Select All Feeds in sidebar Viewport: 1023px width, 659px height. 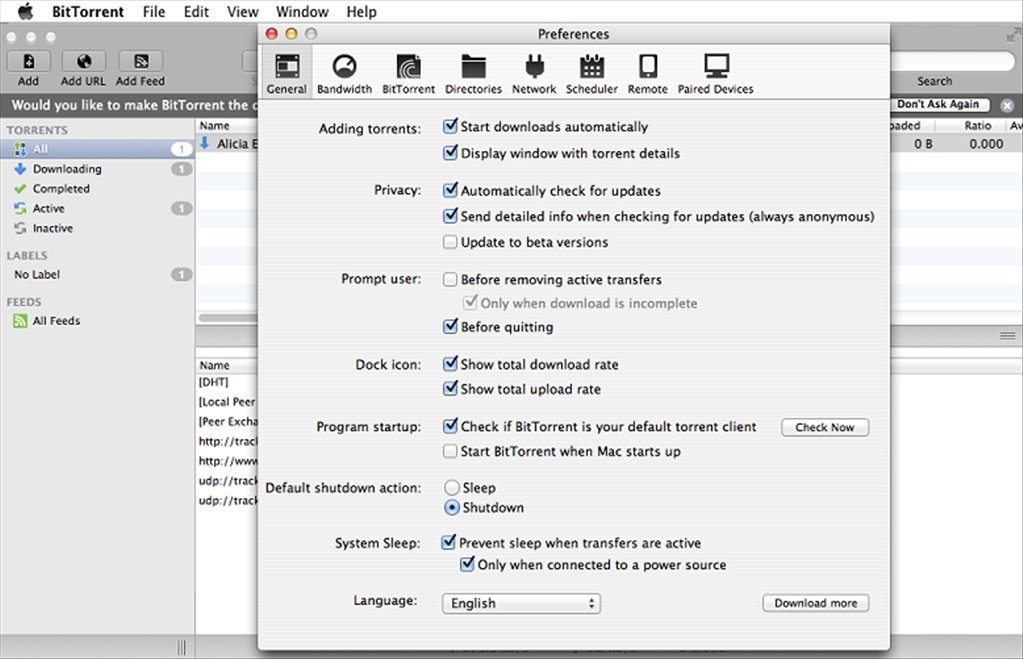[x=97, y=320]
